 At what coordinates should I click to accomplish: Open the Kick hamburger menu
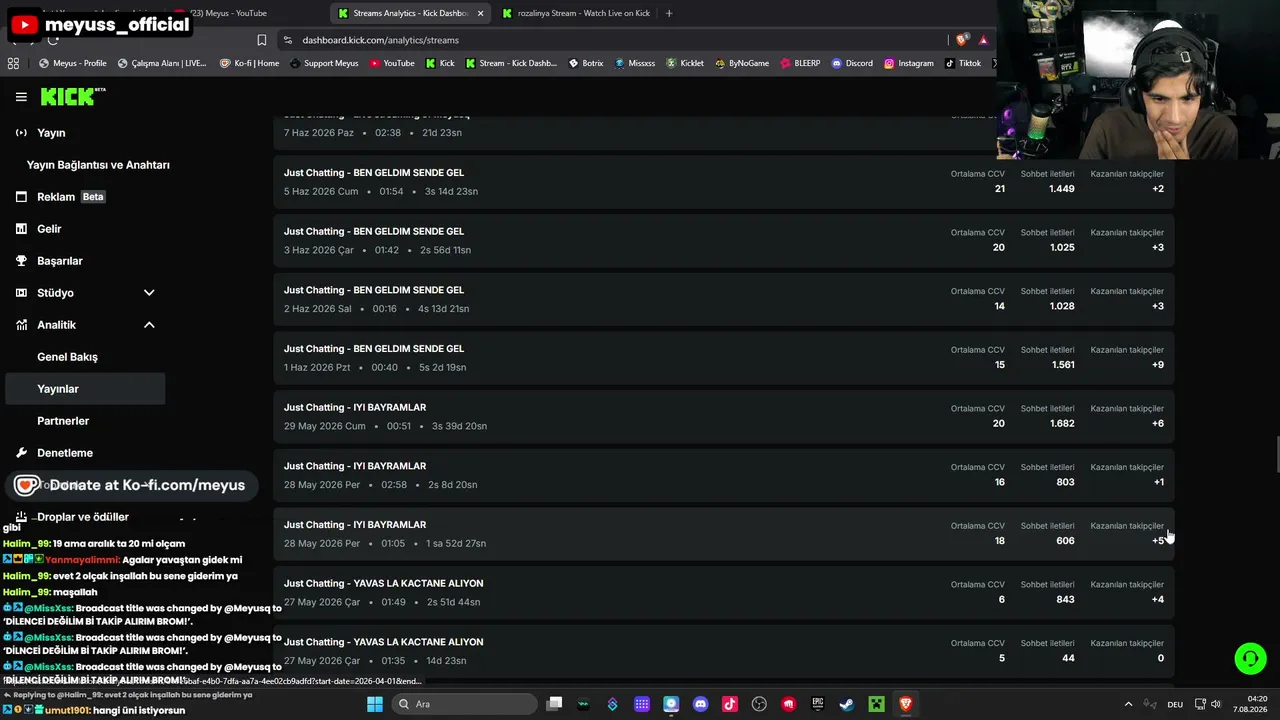click(x=21, y=97)
